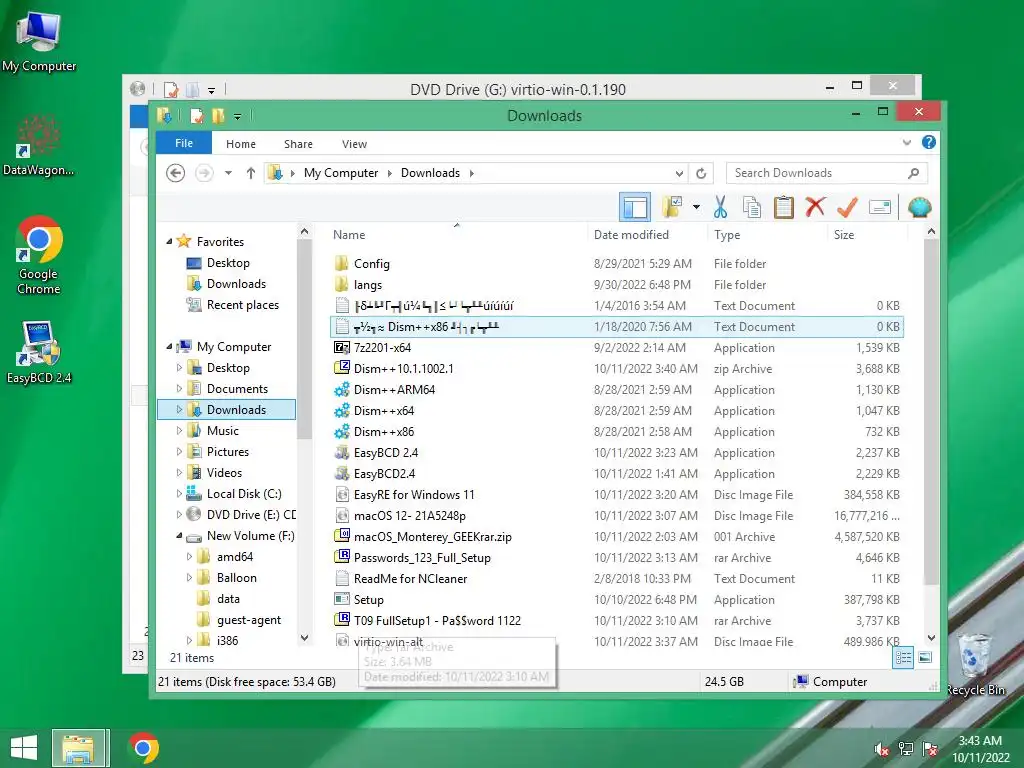Select the EasyBCD 2.4 desktop shortcut

click(x=39, y=352)
